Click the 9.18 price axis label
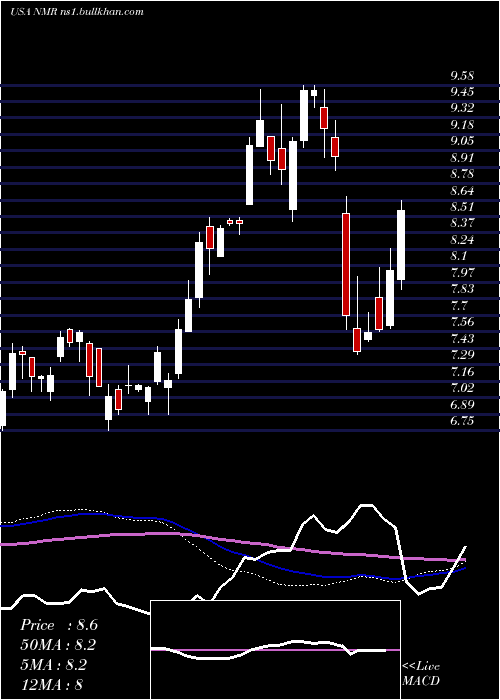 pyautogui.click(x=462, y=125)
